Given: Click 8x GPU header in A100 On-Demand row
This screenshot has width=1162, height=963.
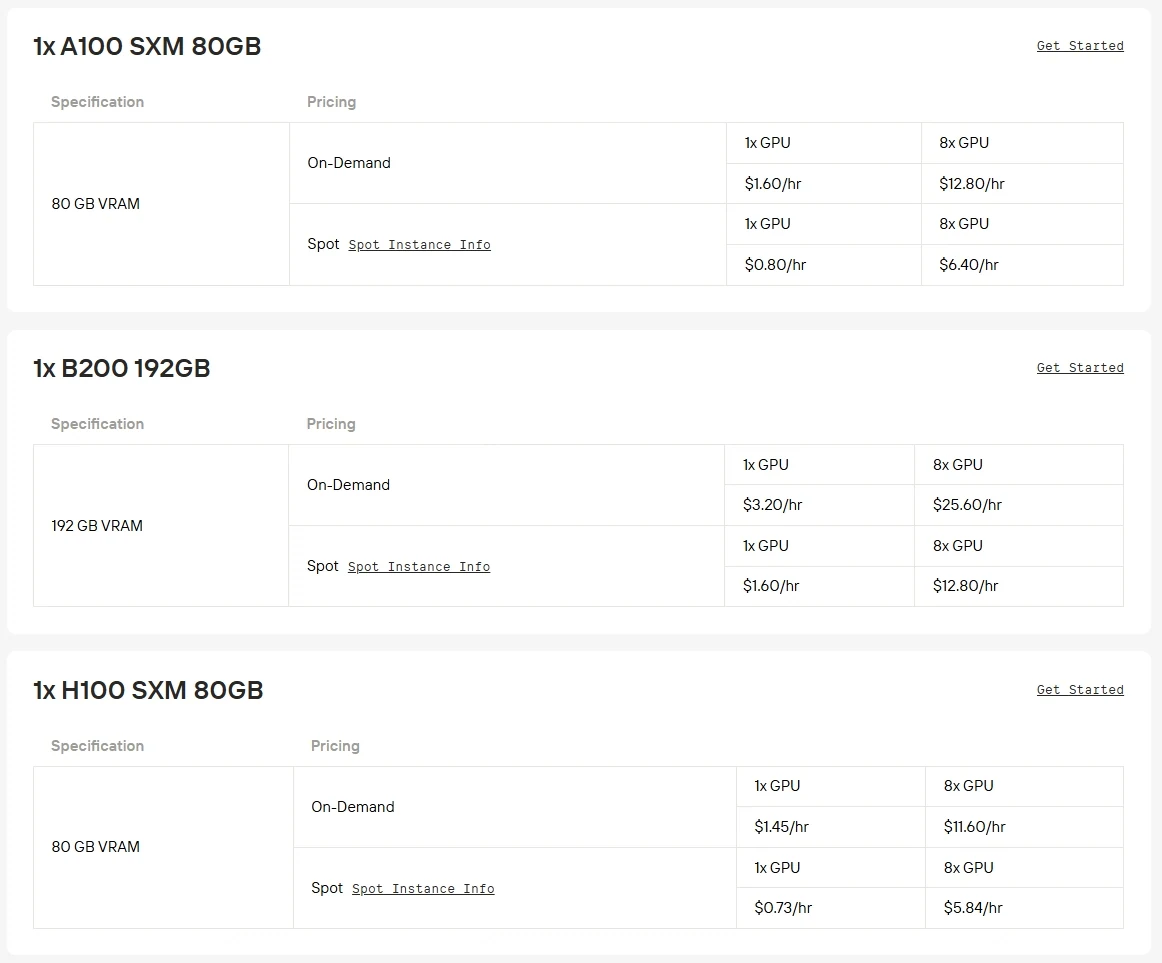Looking at the screenshot, I should point(964,143).
